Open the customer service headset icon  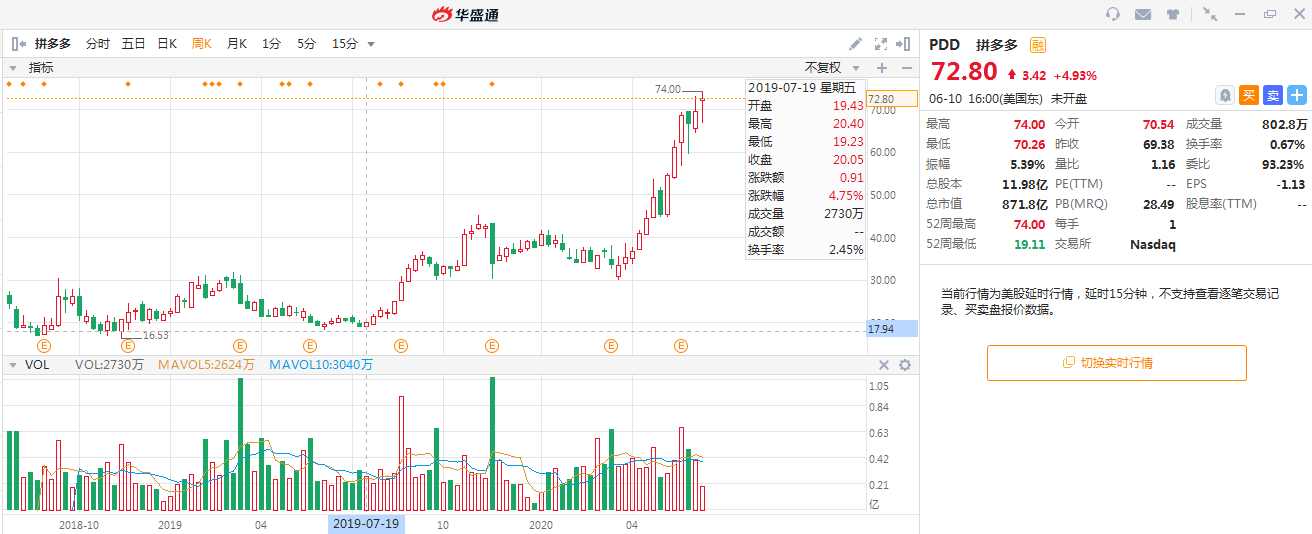click(1113, 14)
